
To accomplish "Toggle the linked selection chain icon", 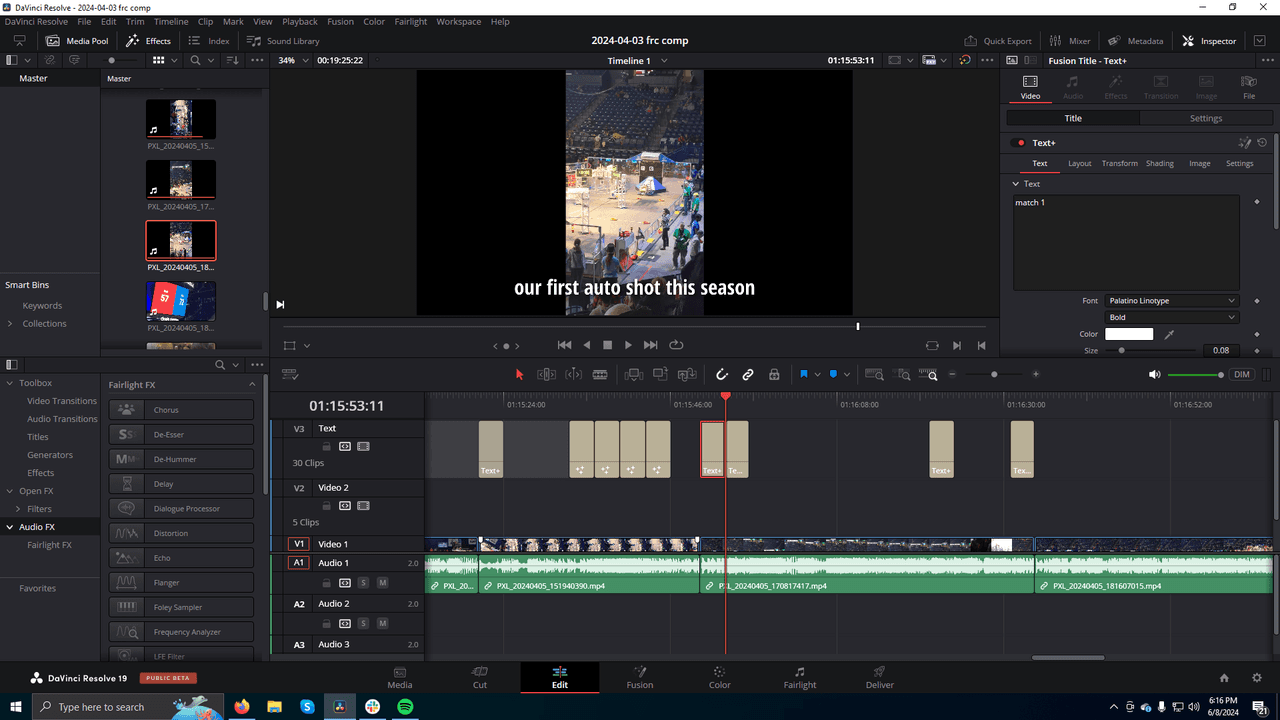I will 748,375.
